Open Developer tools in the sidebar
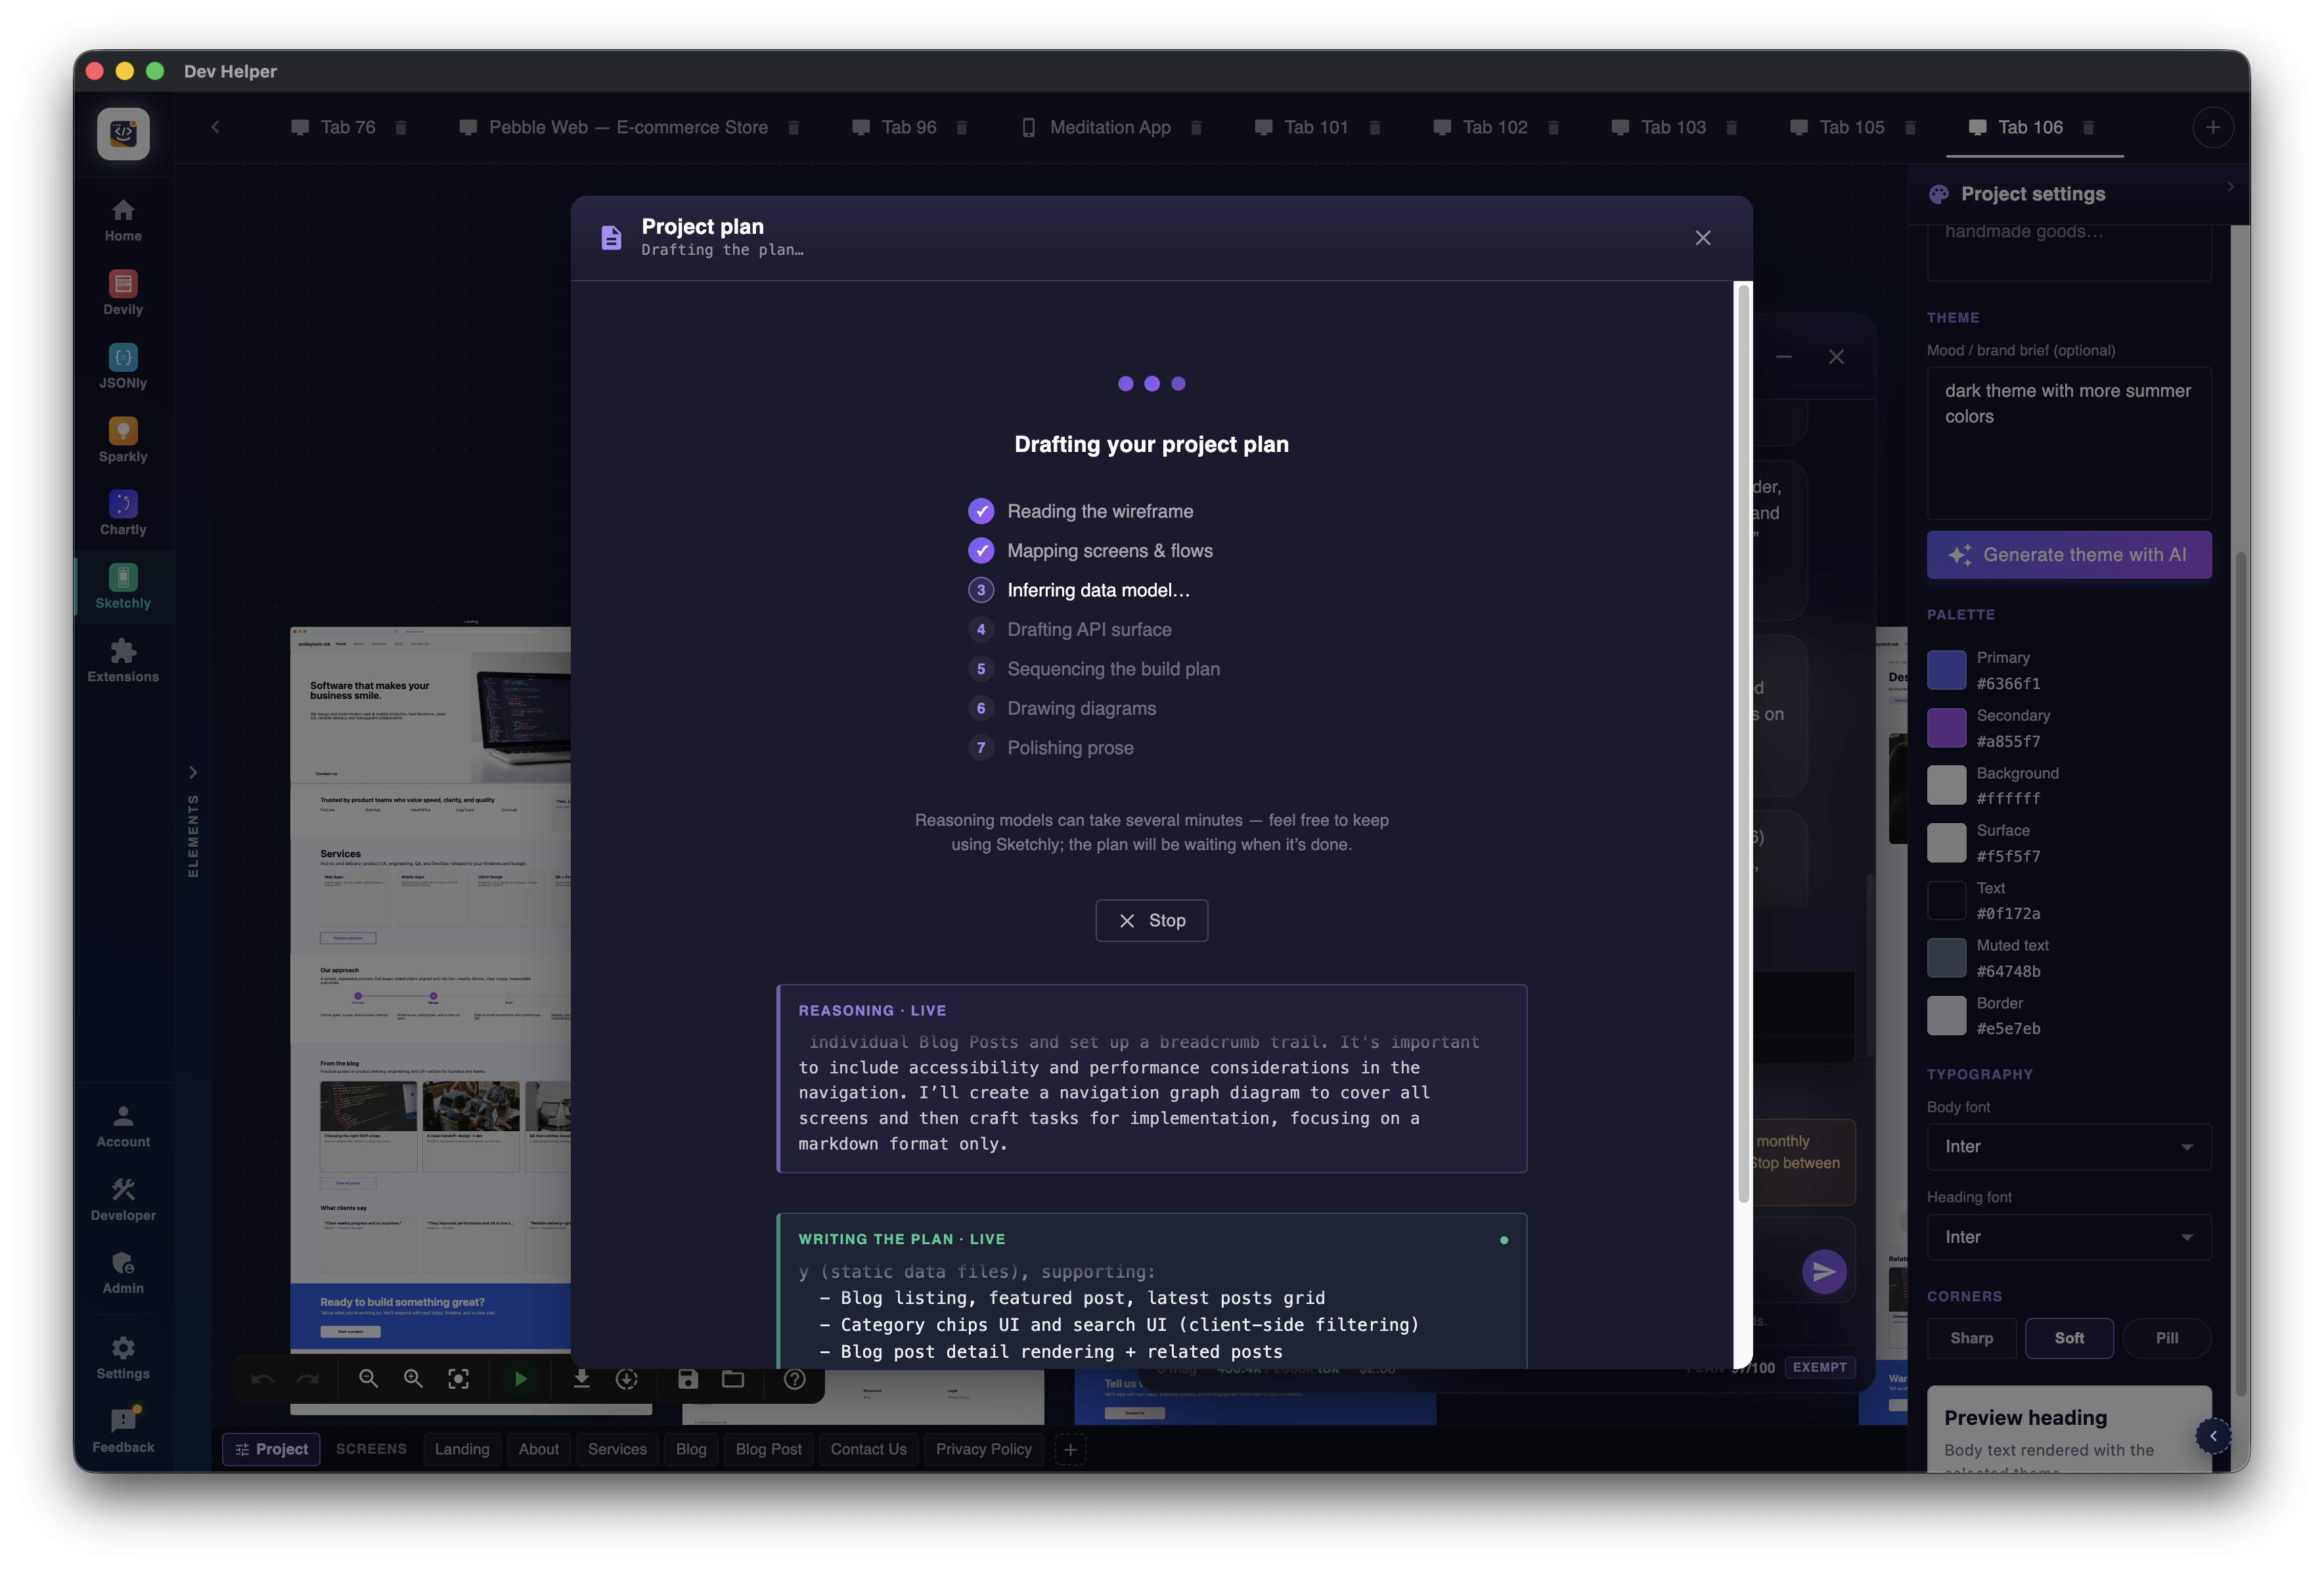The height and width of the screenshot is (1570, 2324). pyautogui.click(x=123, y=1199)
